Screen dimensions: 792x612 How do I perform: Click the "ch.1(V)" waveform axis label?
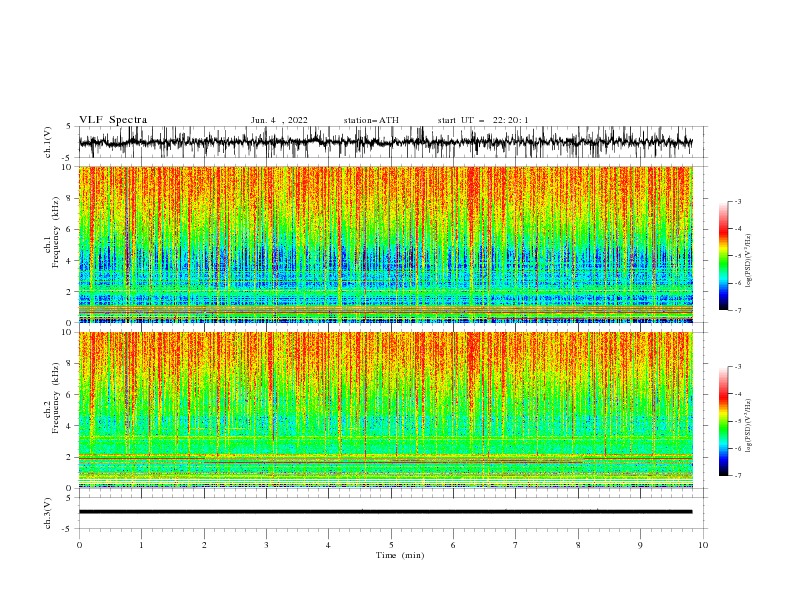pyautogui.click(x=48, y=142)
